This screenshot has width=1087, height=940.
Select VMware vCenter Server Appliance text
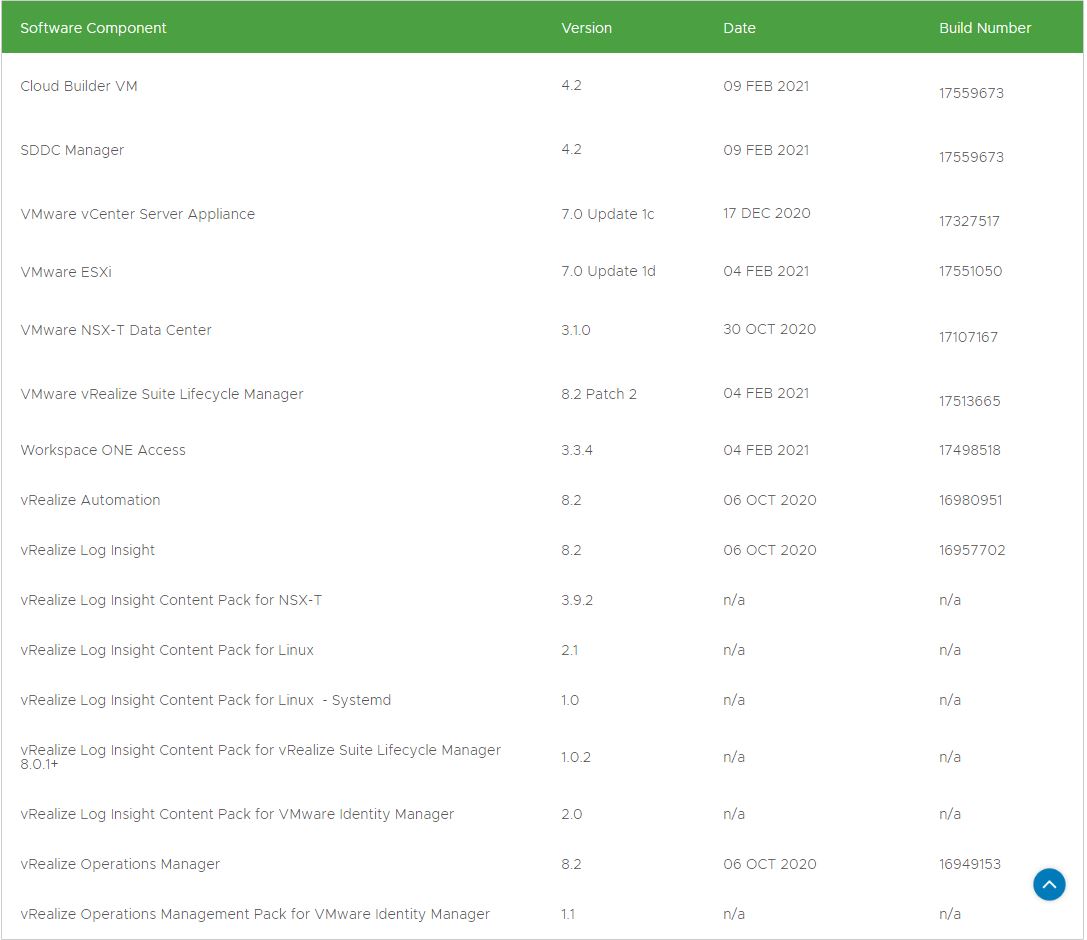(x=137, y=214)
